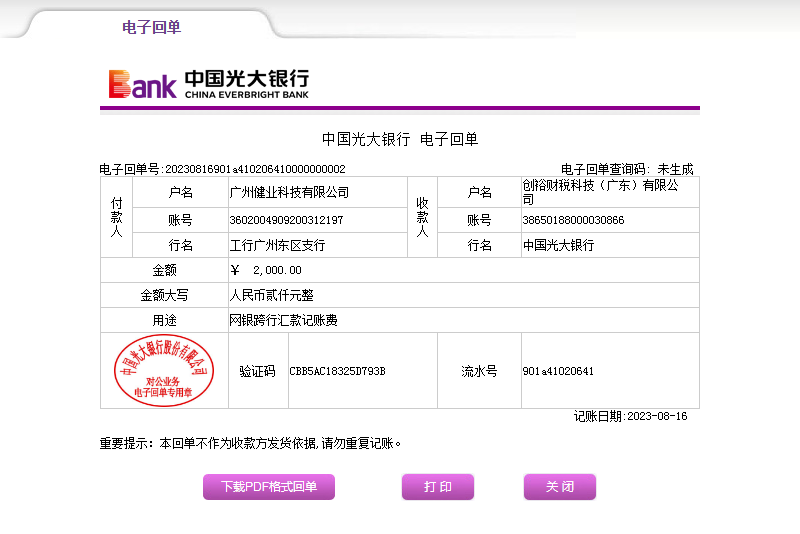800x534 pixels.
Task: Click the payee bank name 中国光大银行
Action: [x=558, y=245]
